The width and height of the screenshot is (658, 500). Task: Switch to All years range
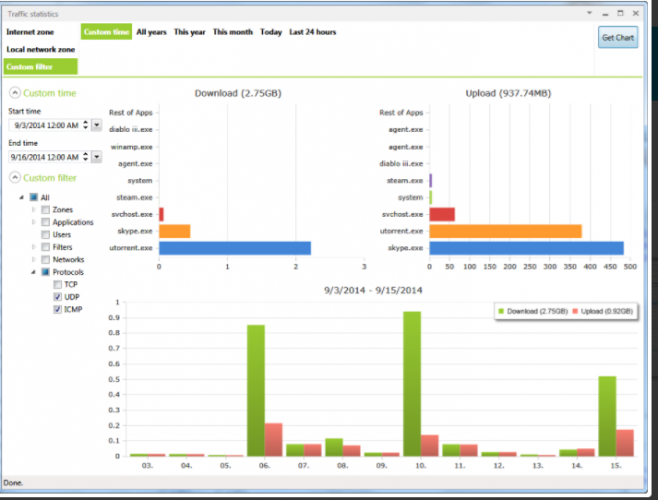[151, 32]
